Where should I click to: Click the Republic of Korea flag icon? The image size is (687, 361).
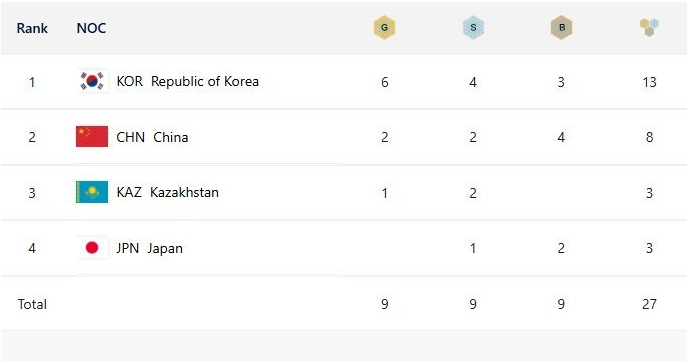[x=92, y=81]
